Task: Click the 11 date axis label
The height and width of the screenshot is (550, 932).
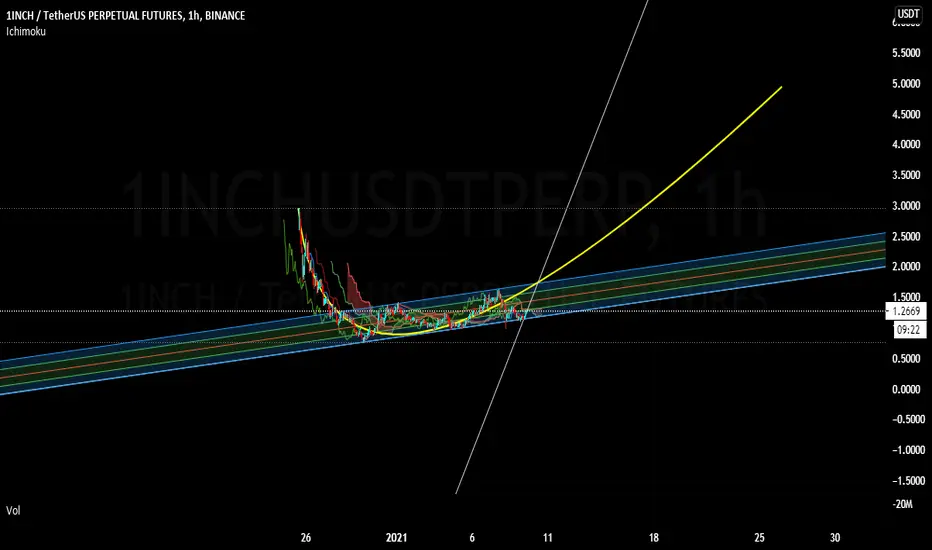Action: [x=547, y=538]
